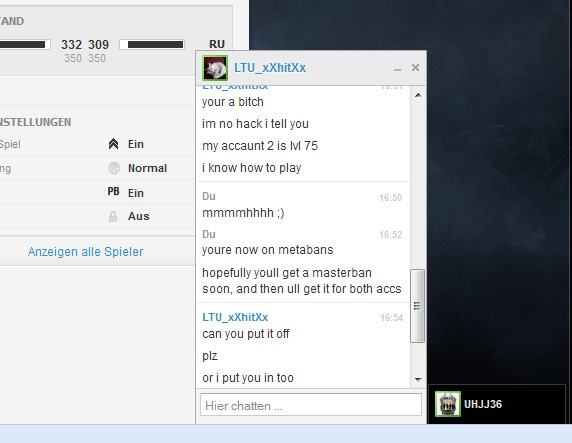Viewport: 572px width, 443px height.
Task: Click chat scrollbar down arrow
Action: (418, 380)
